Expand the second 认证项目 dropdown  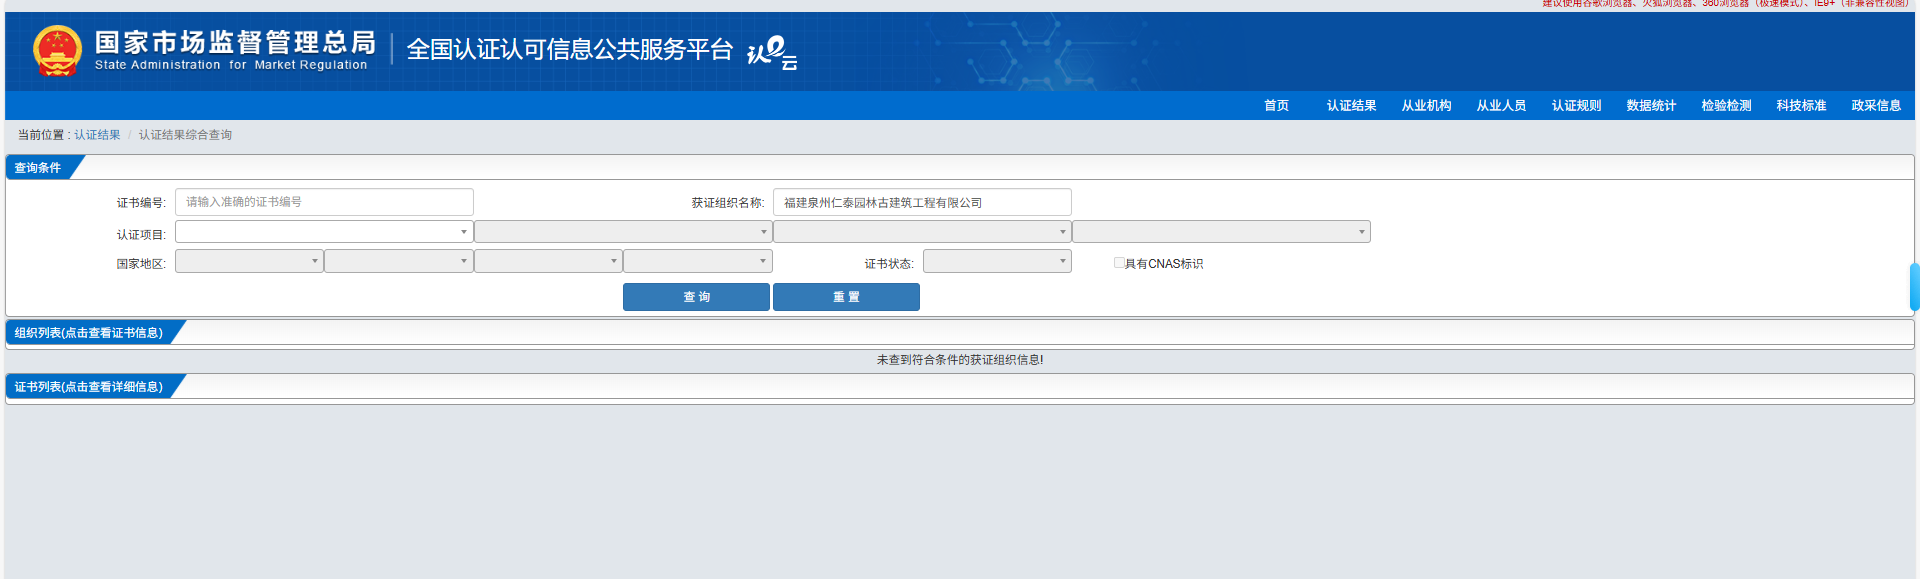(623, 232)
